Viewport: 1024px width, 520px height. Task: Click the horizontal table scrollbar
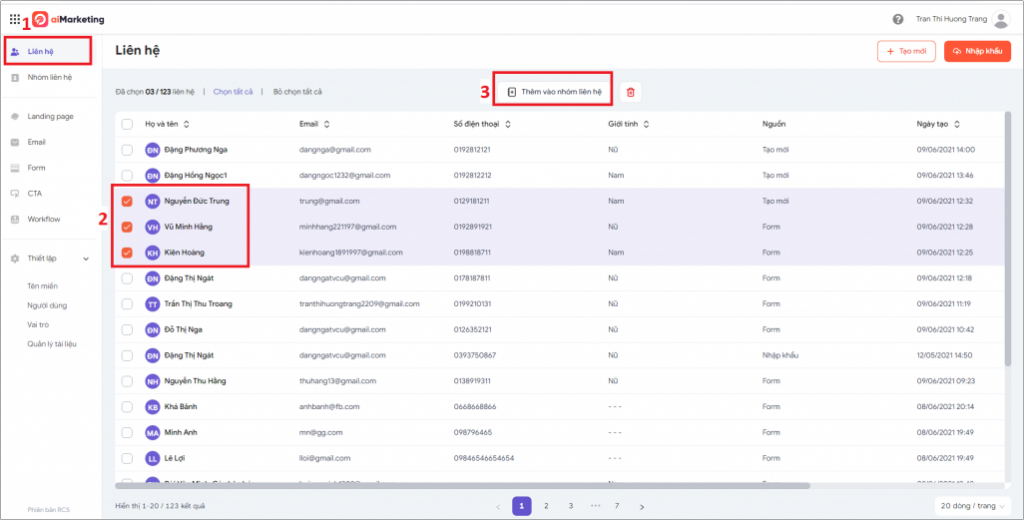(462, 486)
